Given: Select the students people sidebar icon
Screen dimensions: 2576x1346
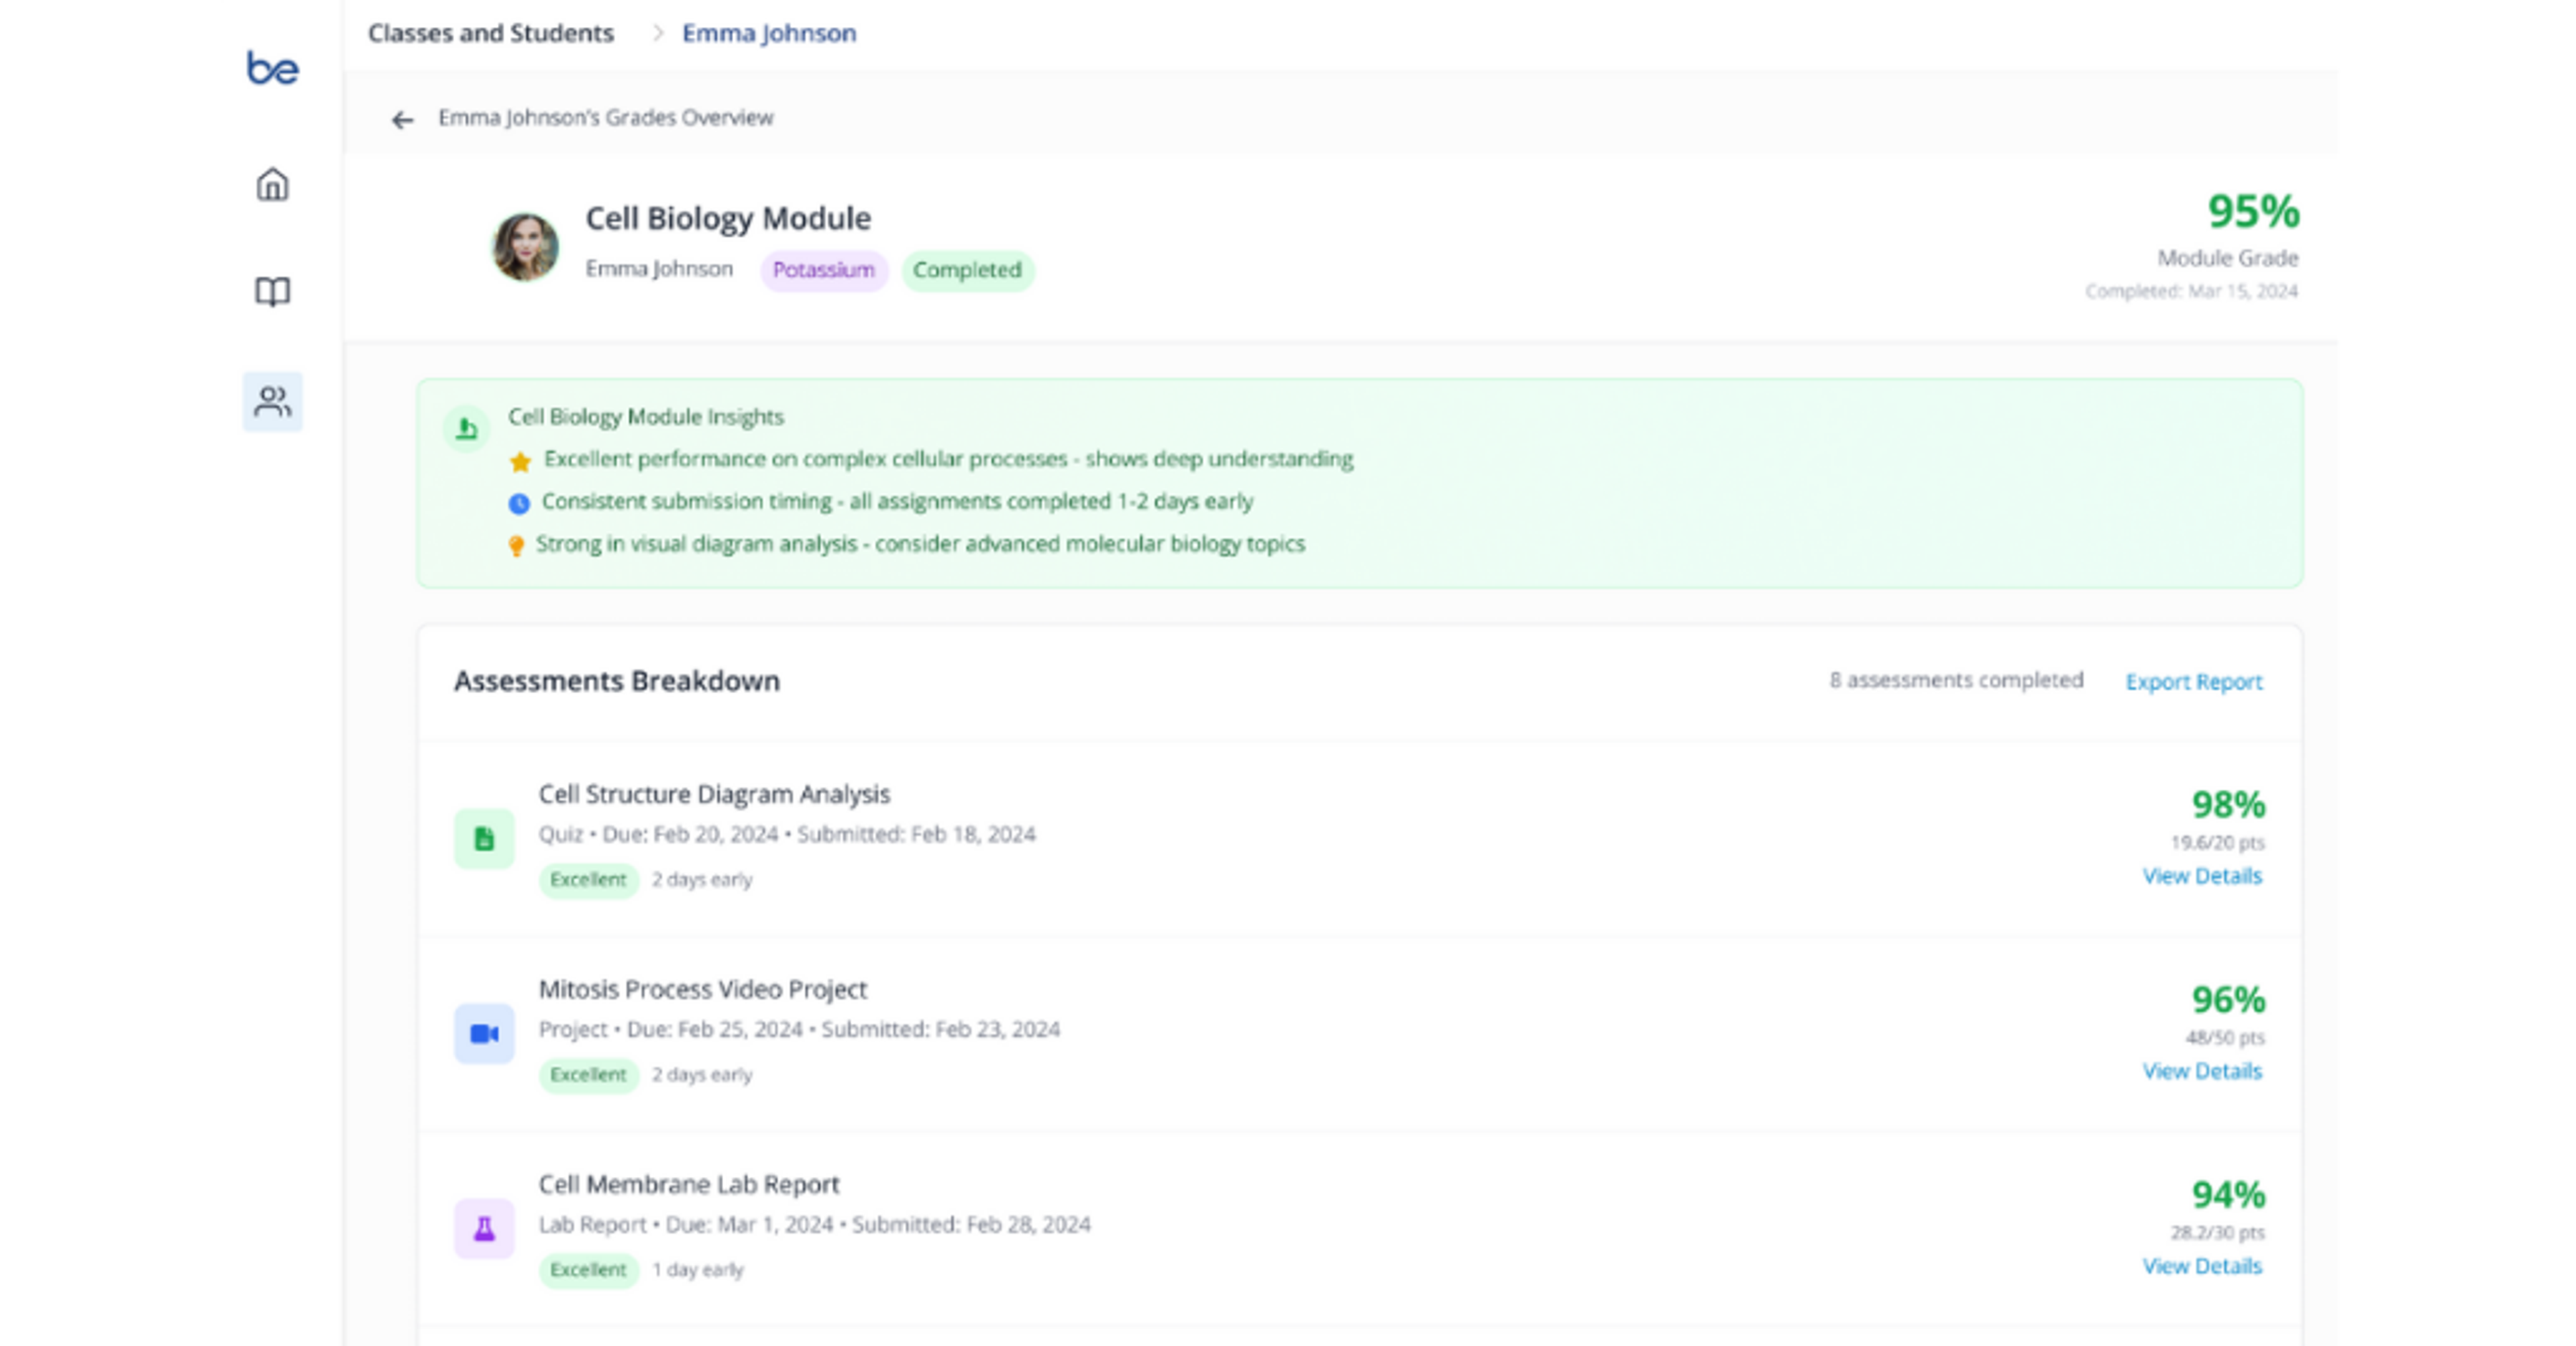Looking at the screenshot, I should [272, 402].
